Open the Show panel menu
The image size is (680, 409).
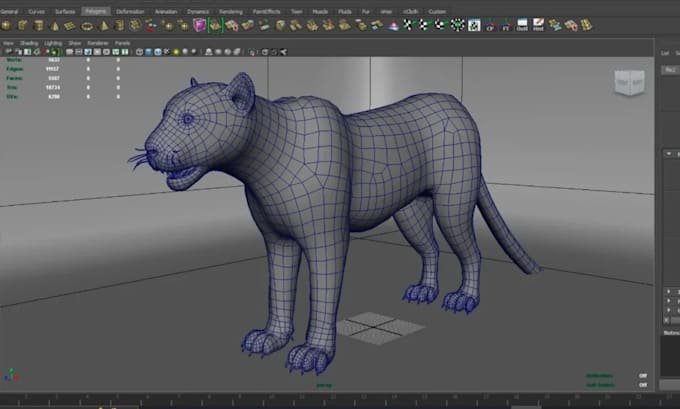click(x=75, y=43)
